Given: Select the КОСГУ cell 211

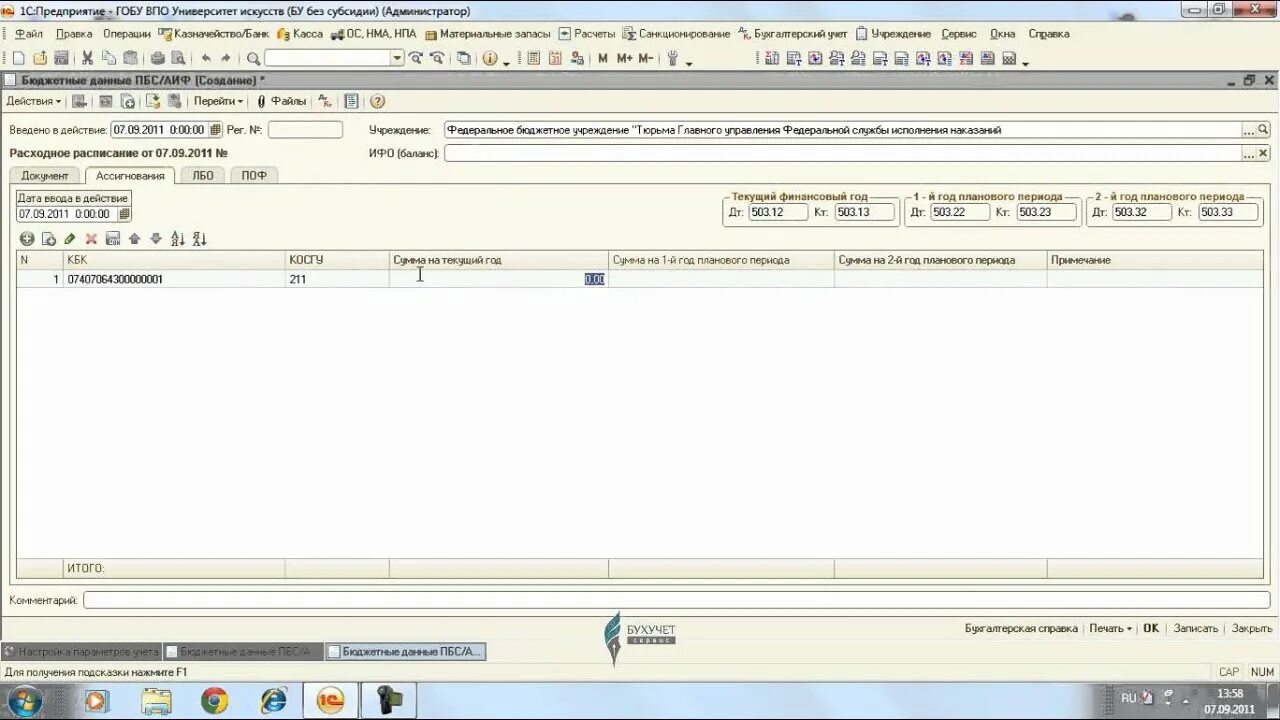Looking at the screenshot, I should click(x=337, y=279).
